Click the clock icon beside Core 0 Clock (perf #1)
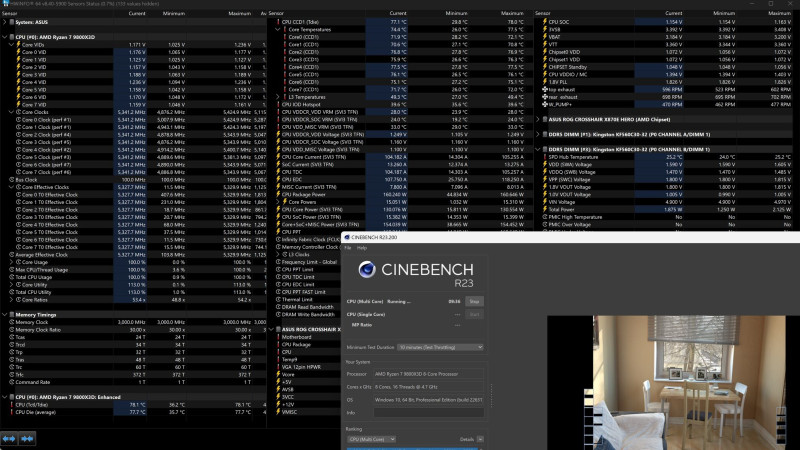Screen dimensions: 800x450 tap(18, 119)
